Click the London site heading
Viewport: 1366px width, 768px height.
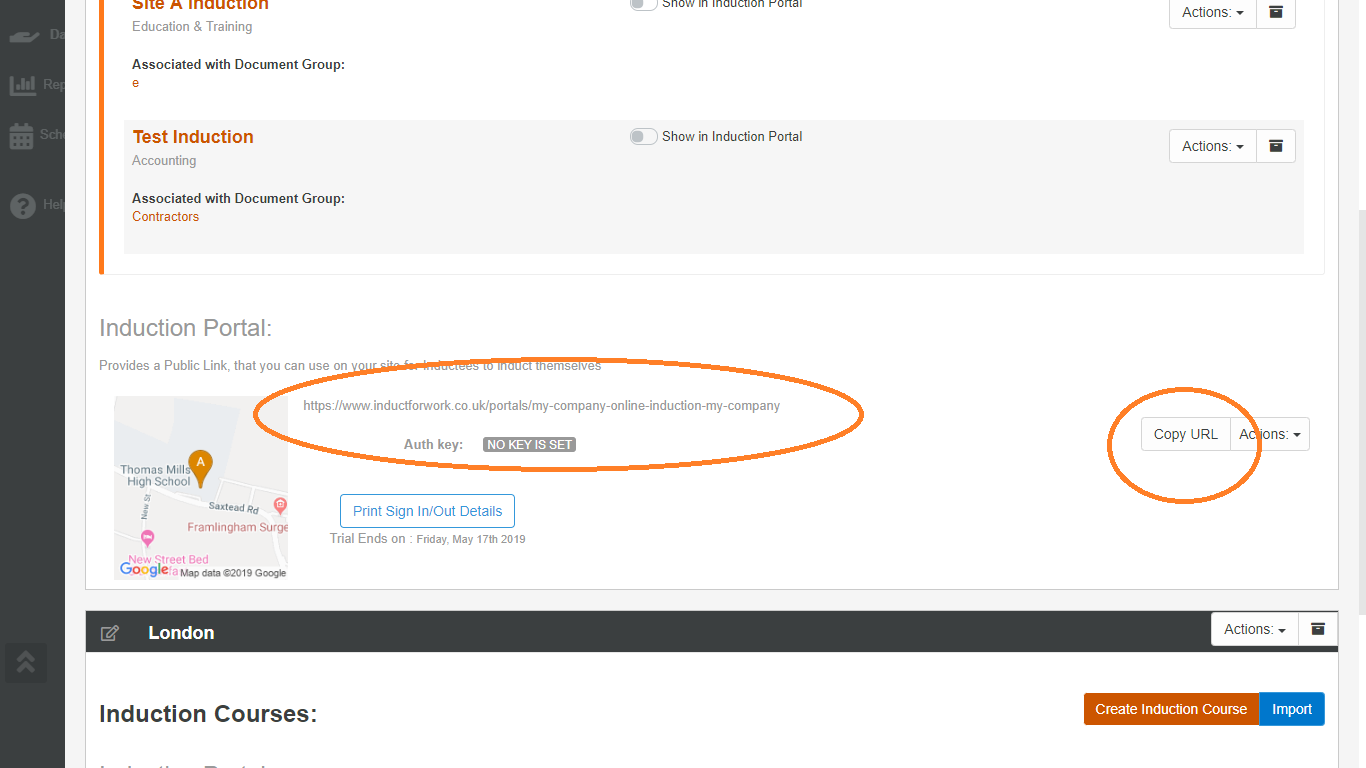click(x=181, y=633)
